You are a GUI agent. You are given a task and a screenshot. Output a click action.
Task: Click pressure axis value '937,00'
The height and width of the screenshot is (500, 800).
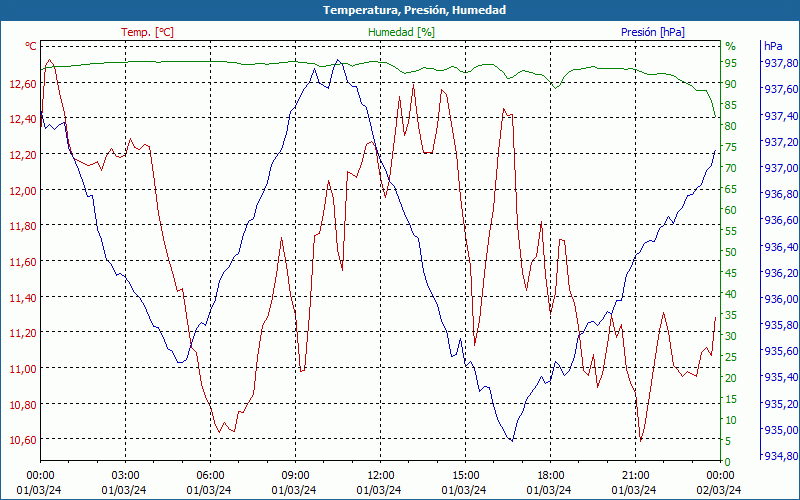point(780,167)
